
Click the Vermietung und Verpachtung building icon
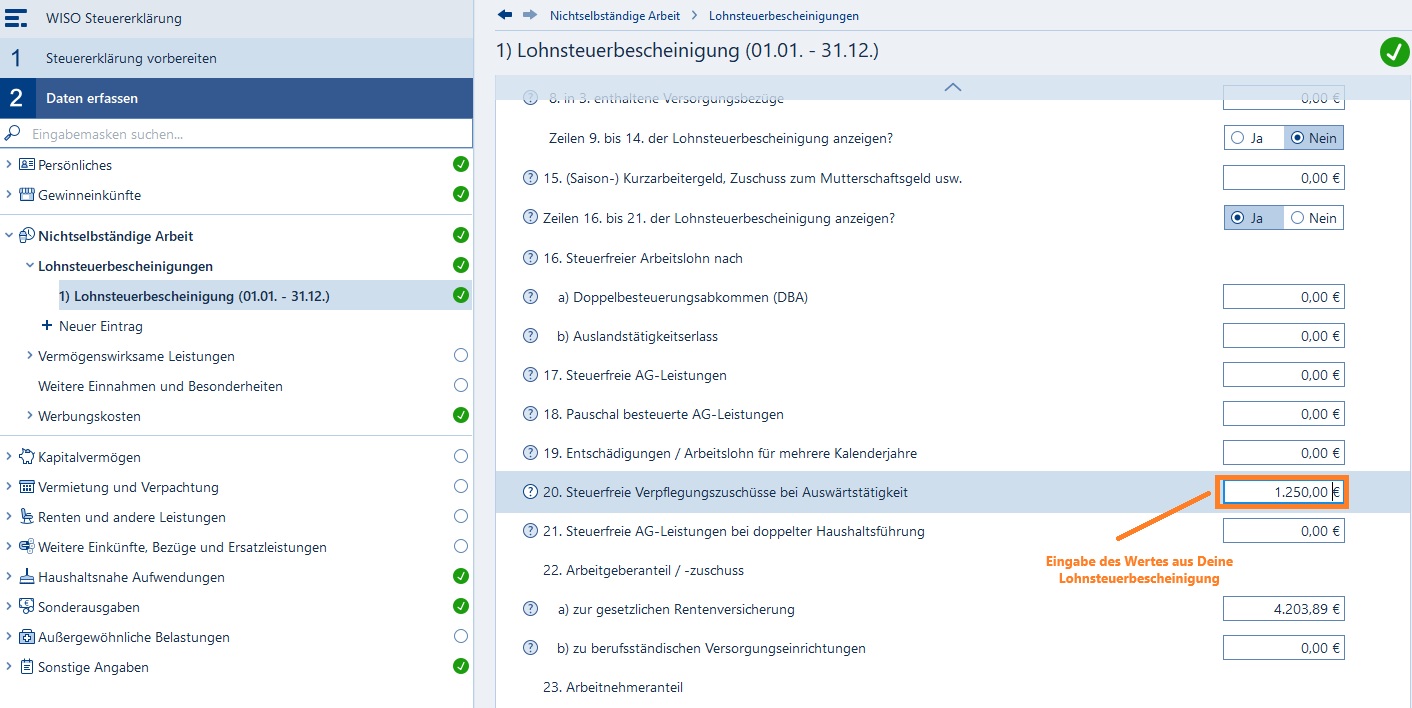click(27, 487)
